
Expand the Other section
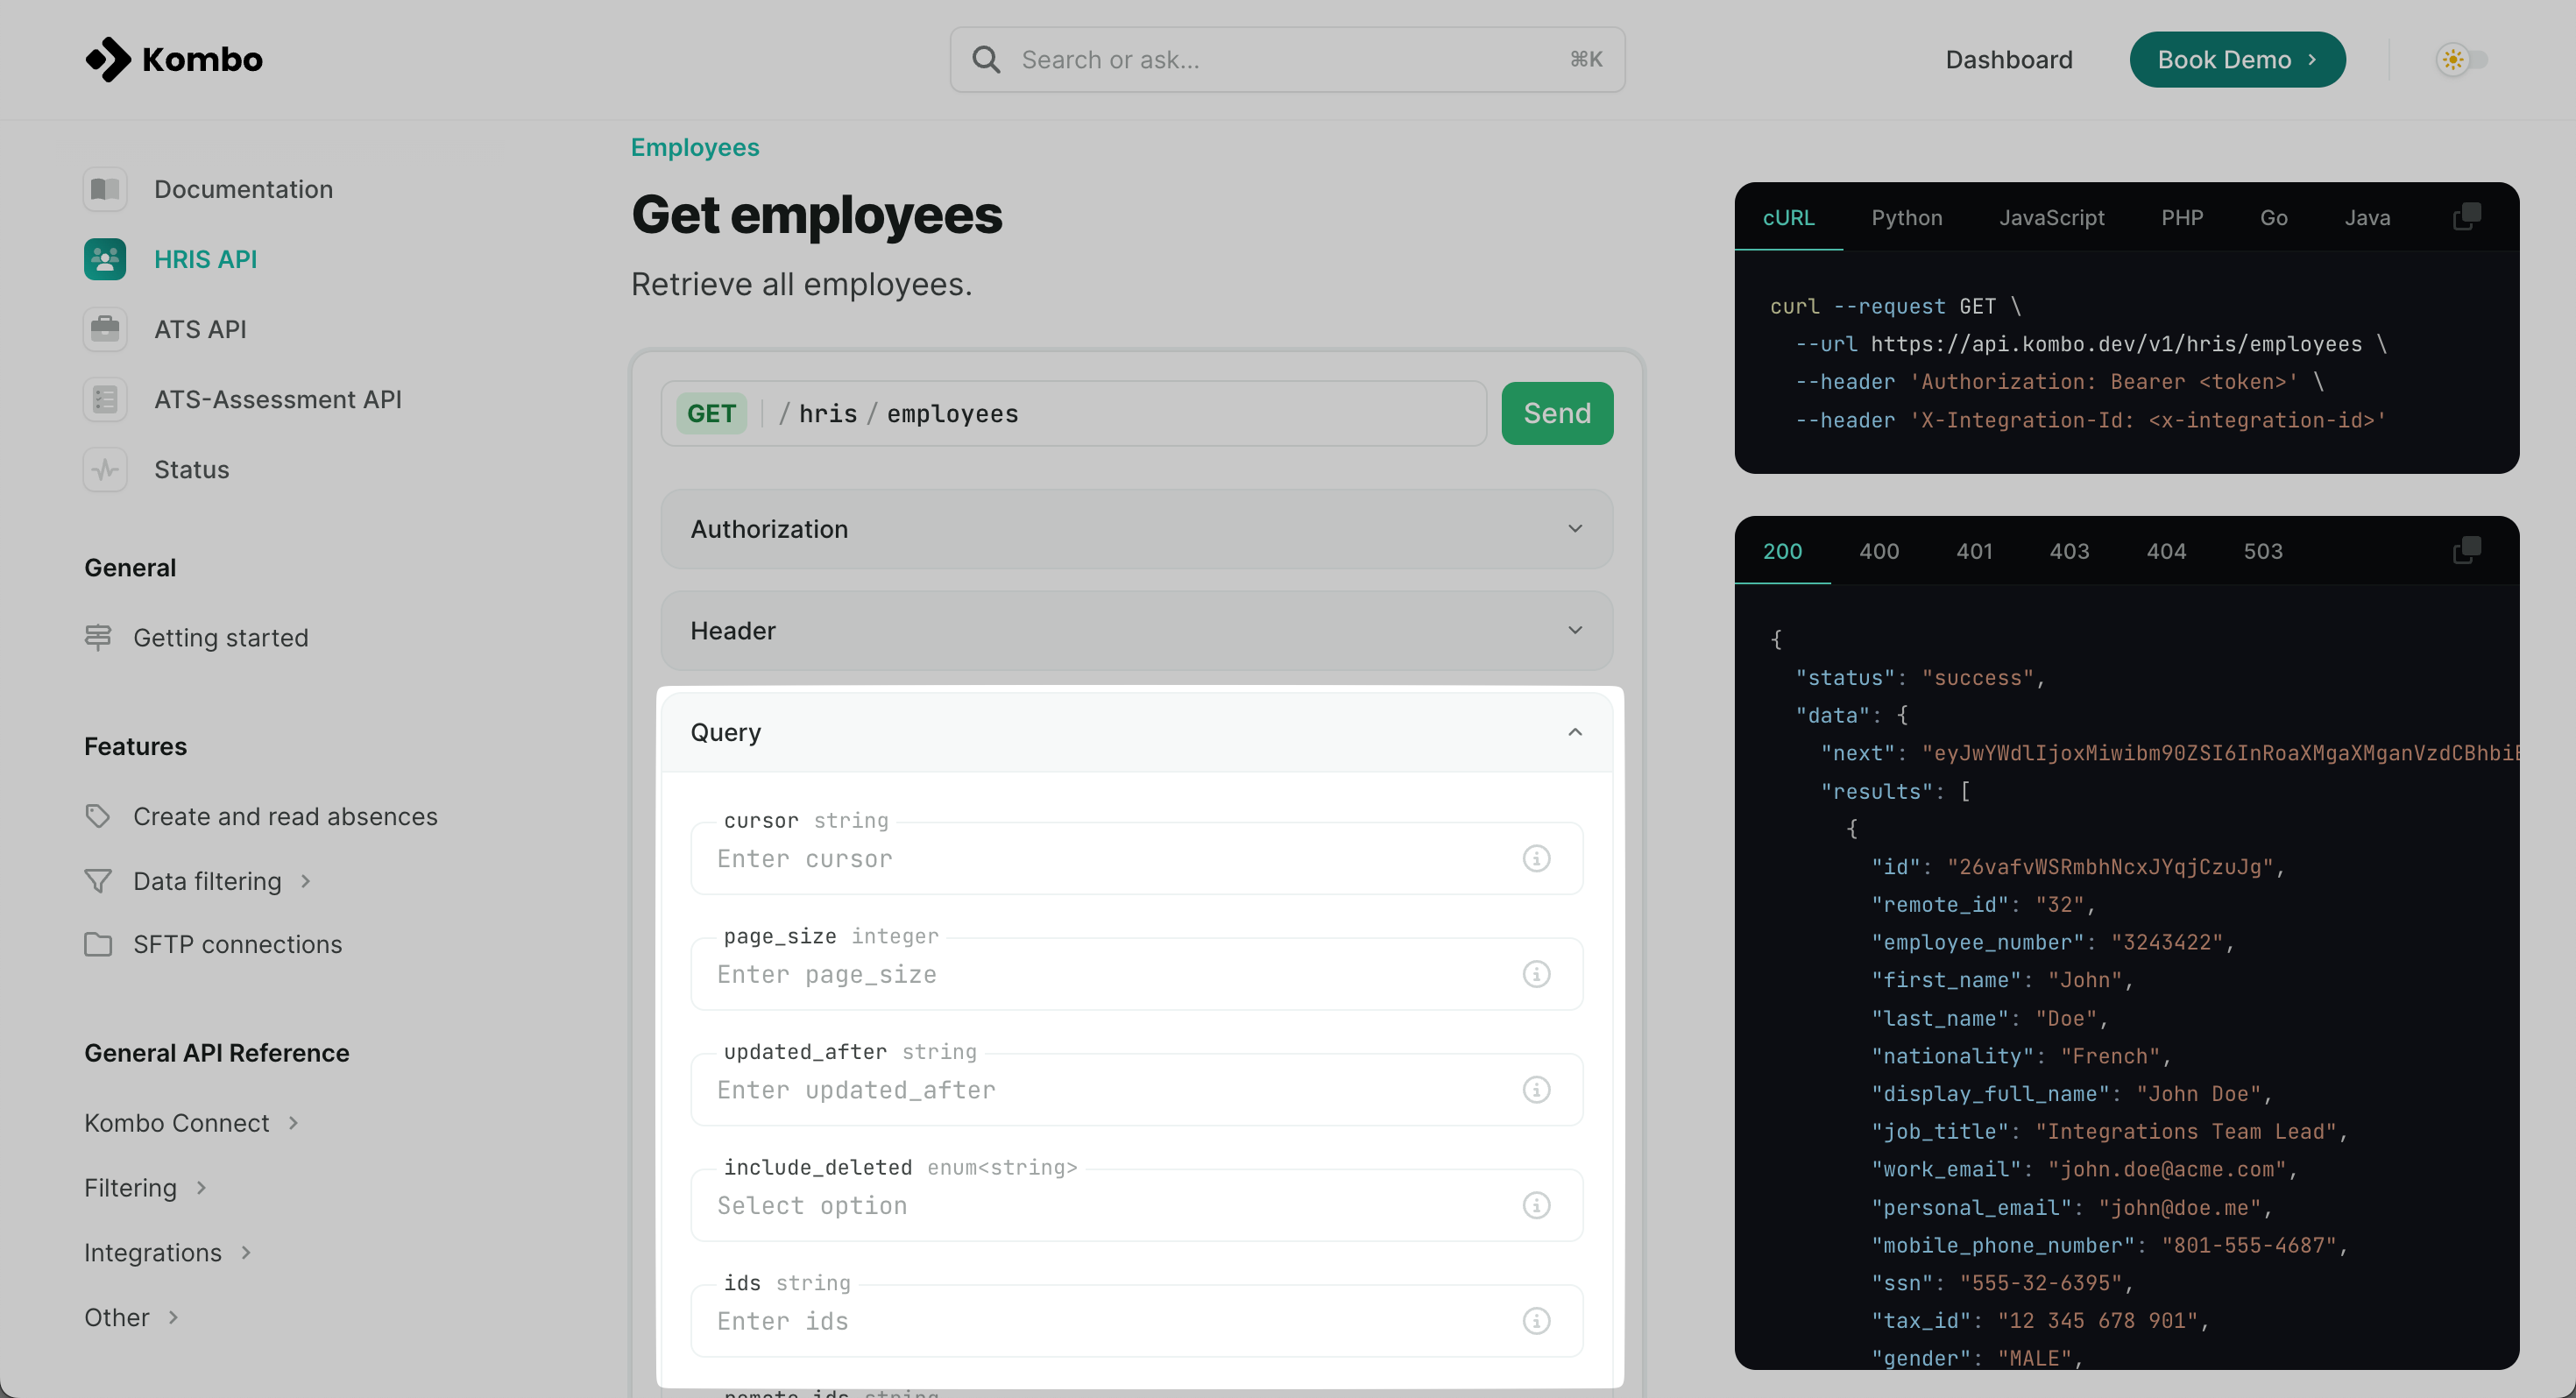tap(173, 1317)
